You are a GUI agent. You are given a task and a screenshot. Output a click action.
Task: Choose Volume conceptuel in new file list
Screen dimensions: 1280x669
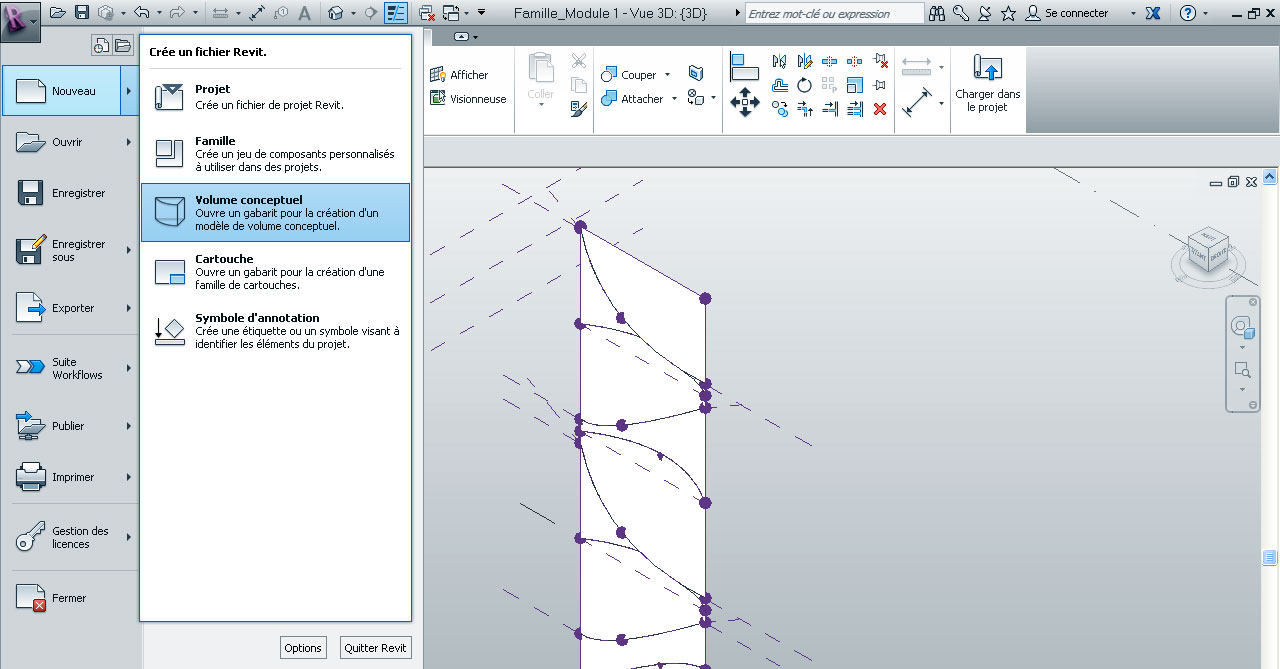275,212
